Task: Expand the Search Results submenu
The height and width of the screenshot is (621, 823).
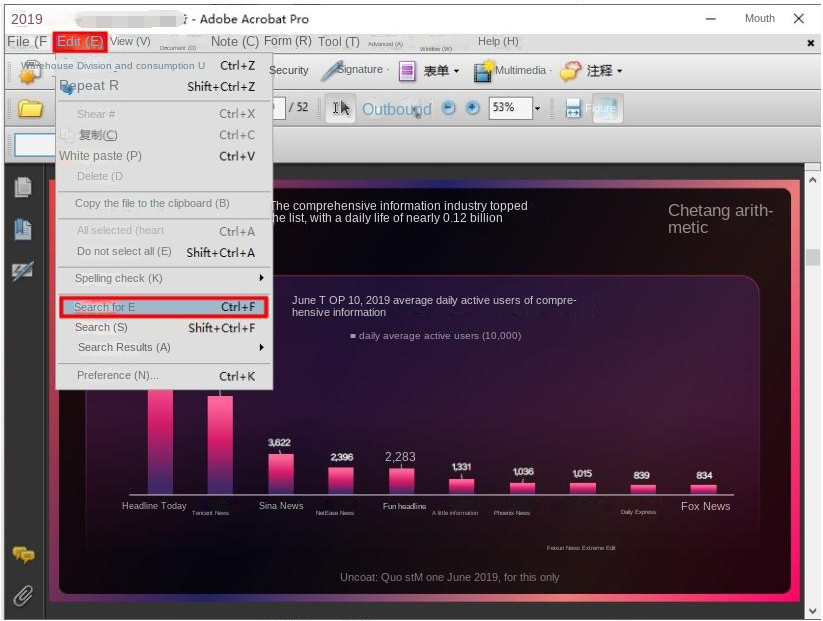Action: 164,347
